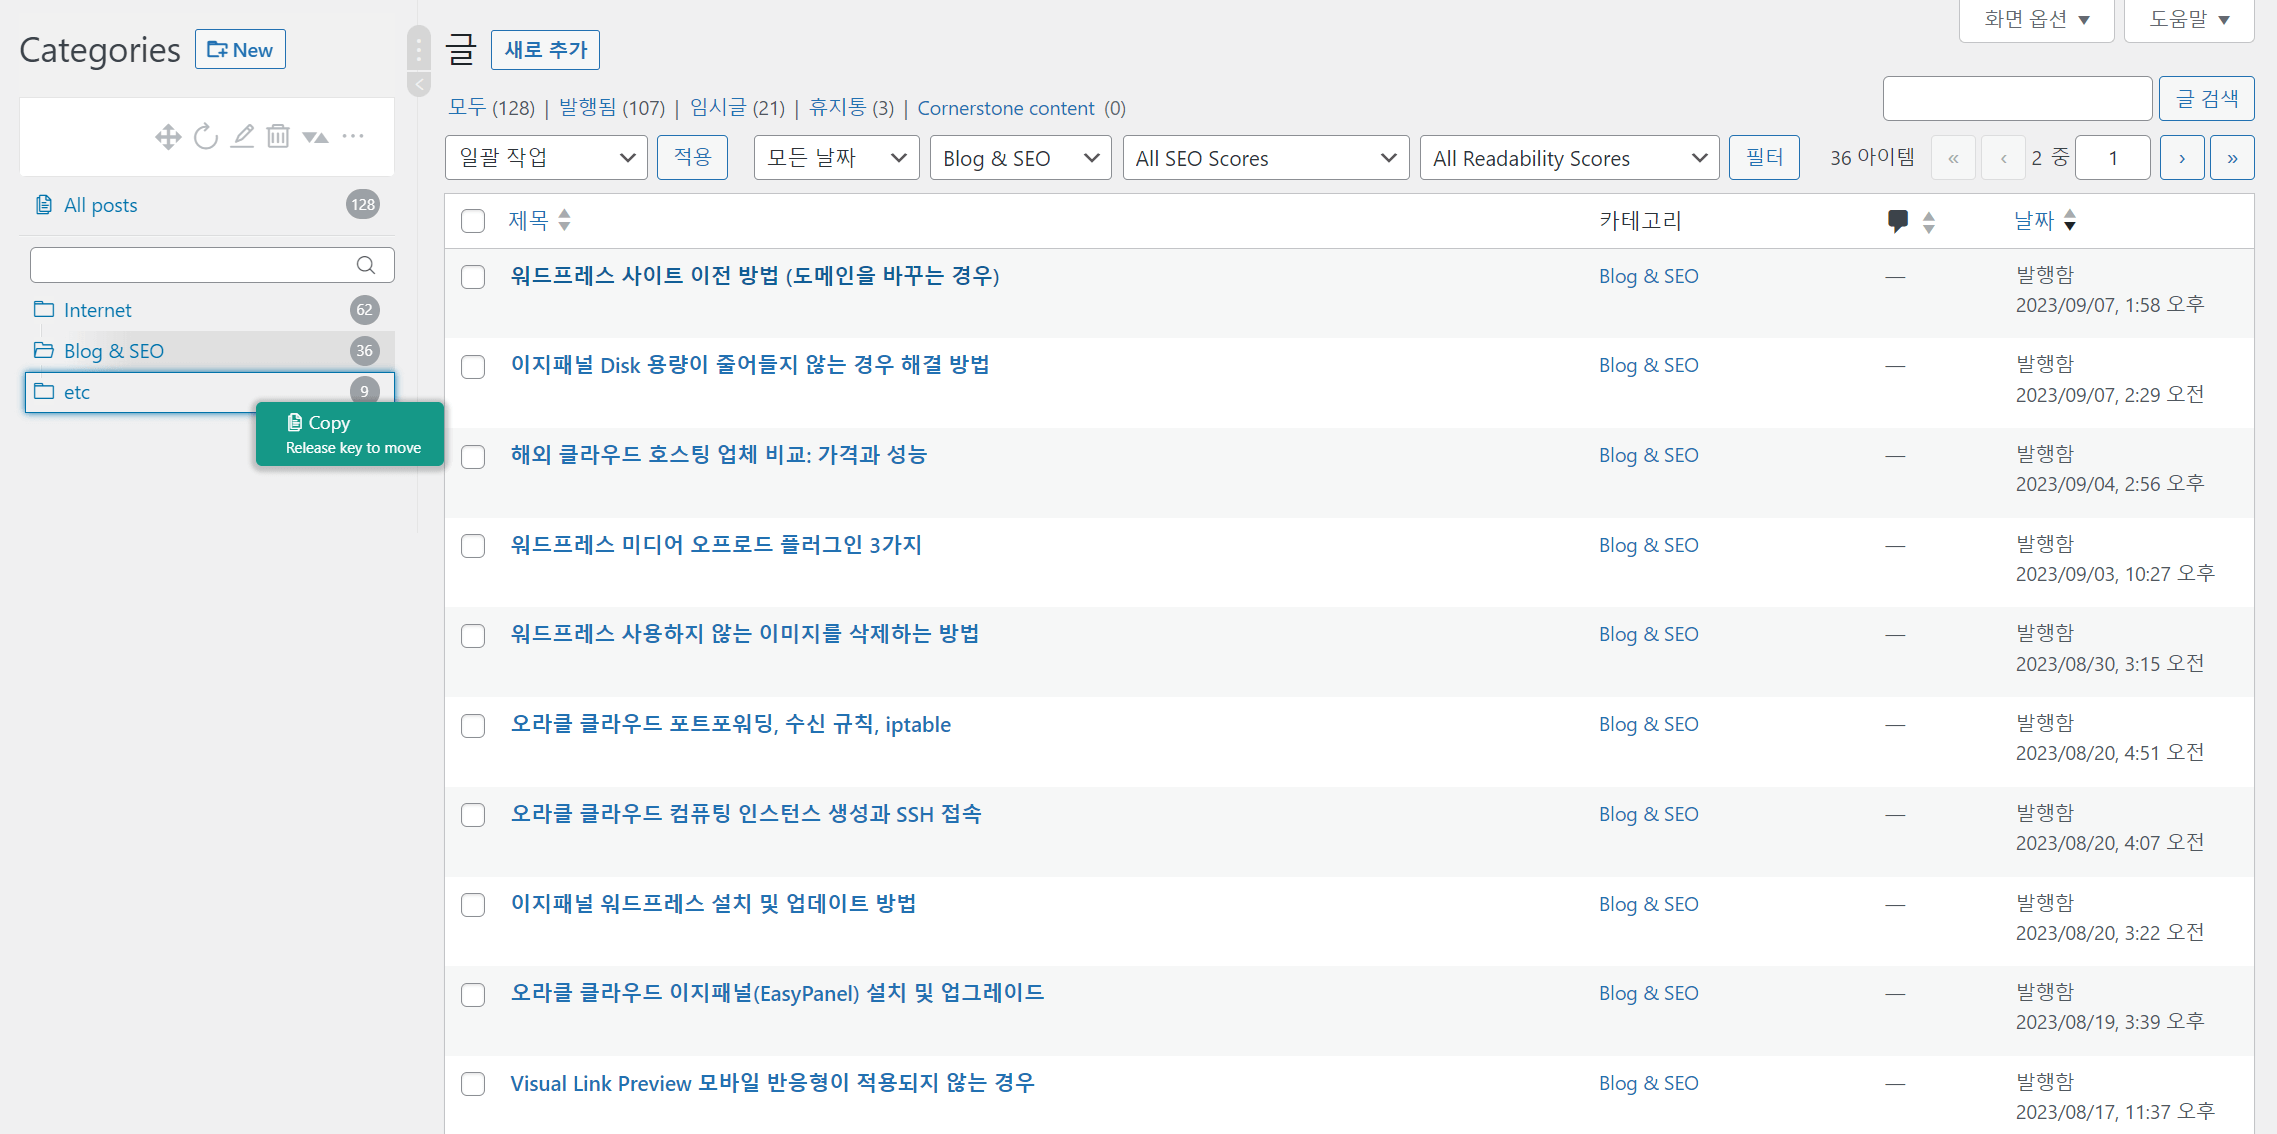Check the post '워드프레스 미디어 오프로드 플러그인 3가지'

click(473, 546)
